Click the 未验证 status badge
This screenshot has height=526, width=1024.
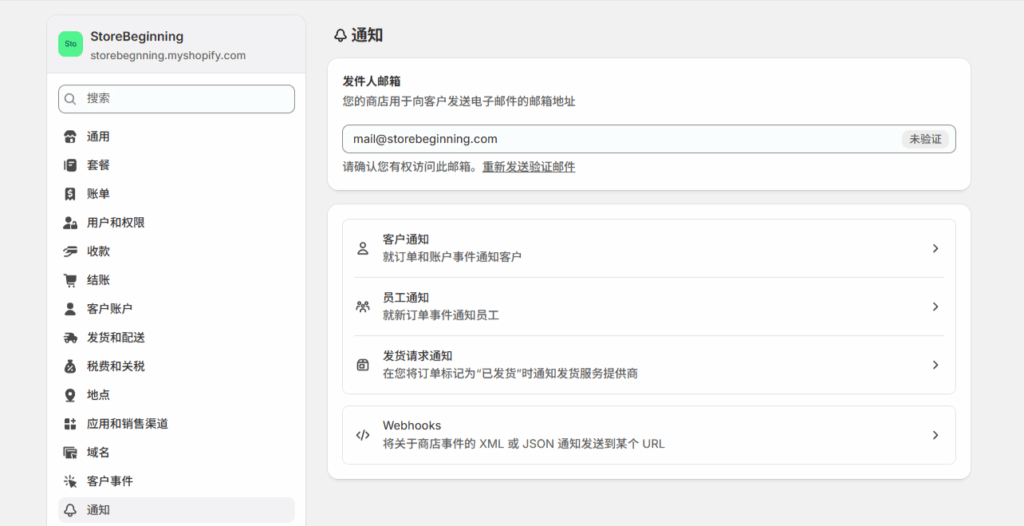tap(925, 139)
